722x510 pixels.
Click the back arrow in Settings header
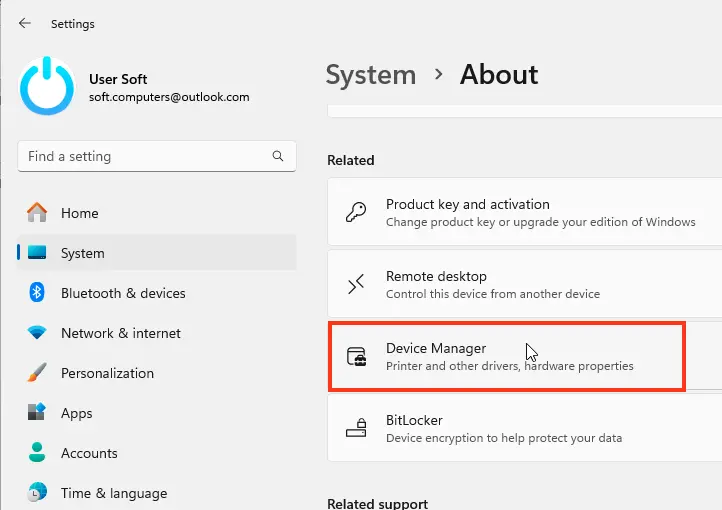[x=24, y=23]
